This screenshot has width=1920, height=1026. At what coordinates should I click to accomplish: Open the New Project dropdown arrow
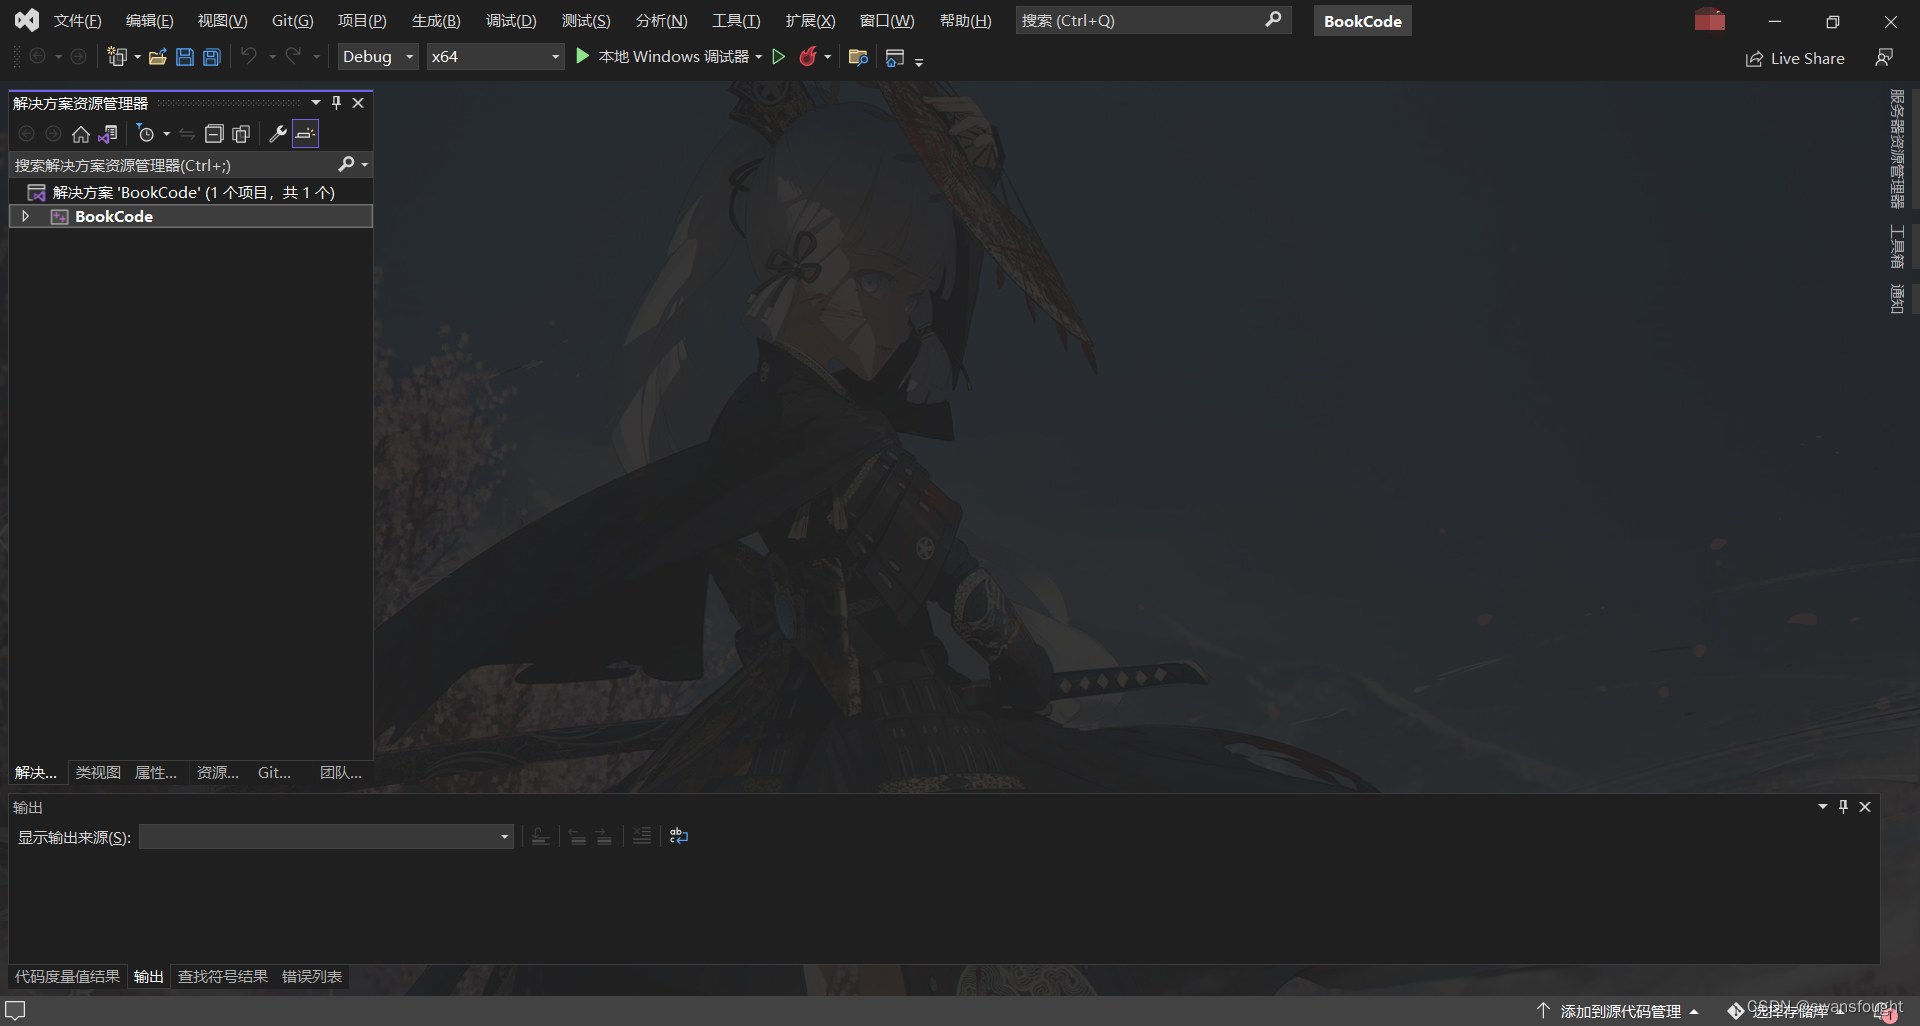click(x=137, y=57)
